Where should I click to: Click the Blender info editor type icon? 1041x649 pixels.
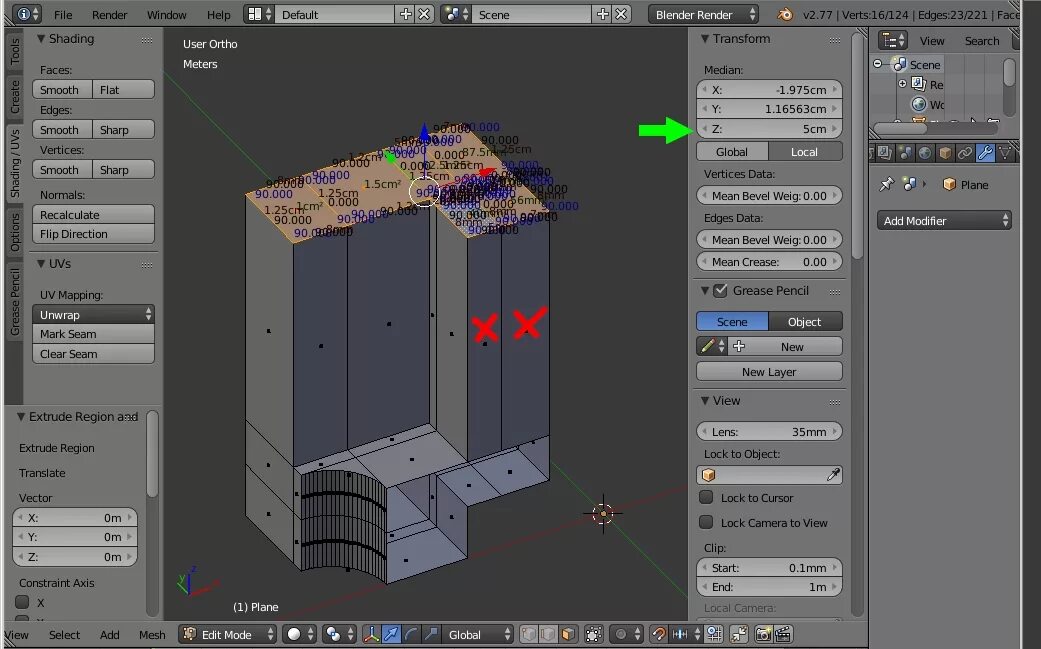(x=27, y=14)
